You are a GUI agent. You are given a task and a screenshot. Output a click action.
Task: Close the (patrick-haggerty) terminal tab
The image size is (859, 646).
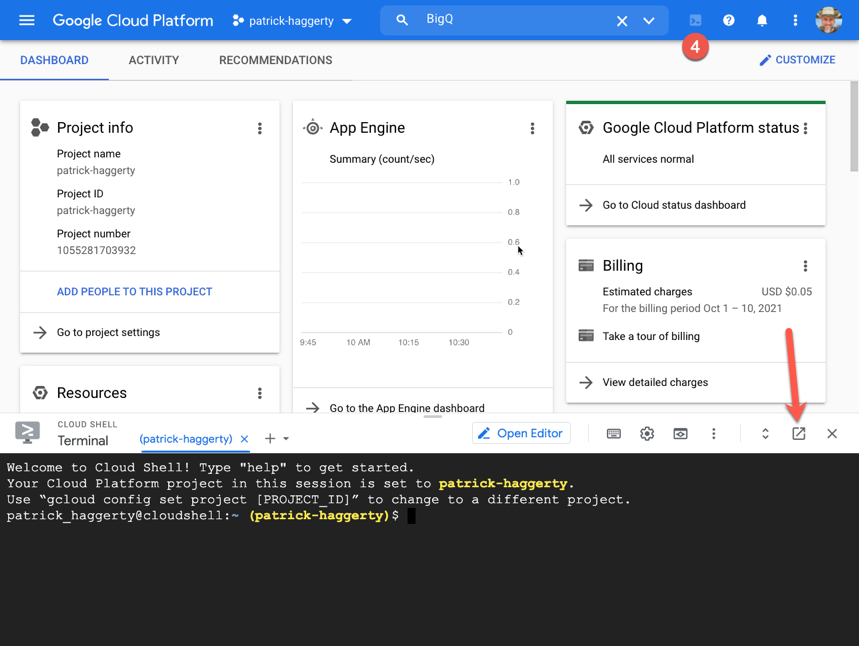tap(244, 439)
